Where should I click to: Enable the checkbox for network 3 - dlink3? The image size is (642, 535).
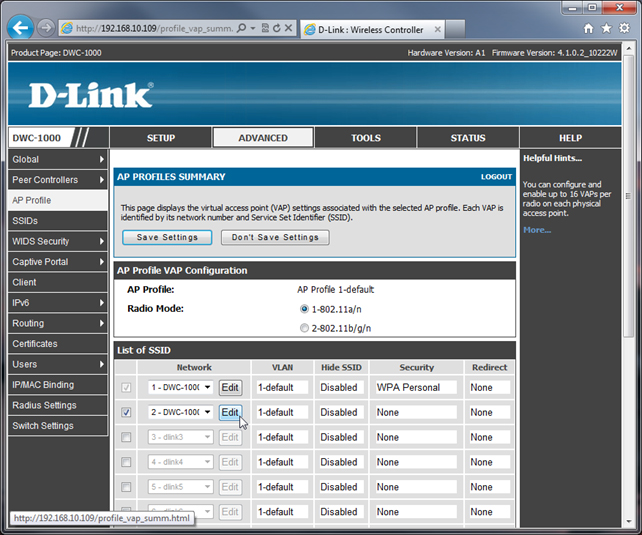pos(126,437)
